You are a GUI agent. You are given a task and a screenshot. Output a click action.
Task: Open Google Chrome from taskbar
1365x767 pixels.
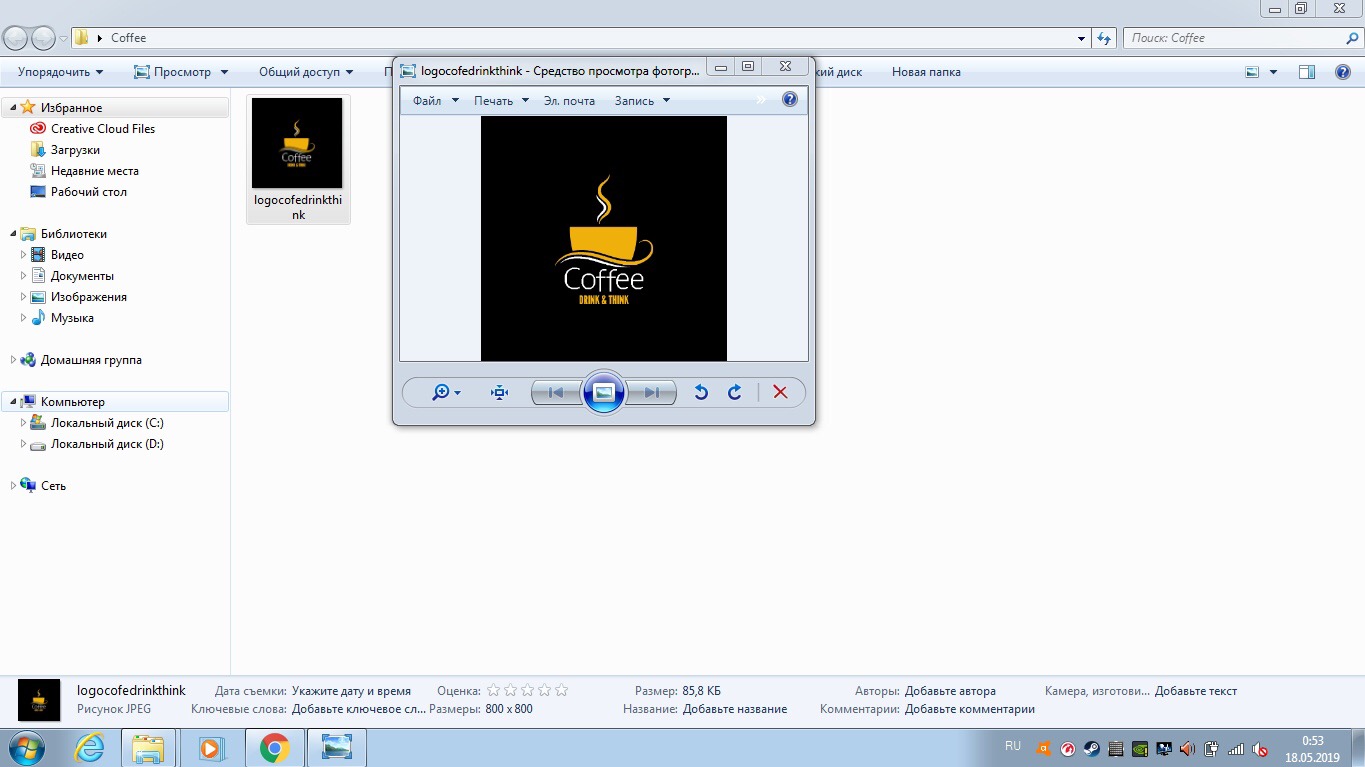274,748
